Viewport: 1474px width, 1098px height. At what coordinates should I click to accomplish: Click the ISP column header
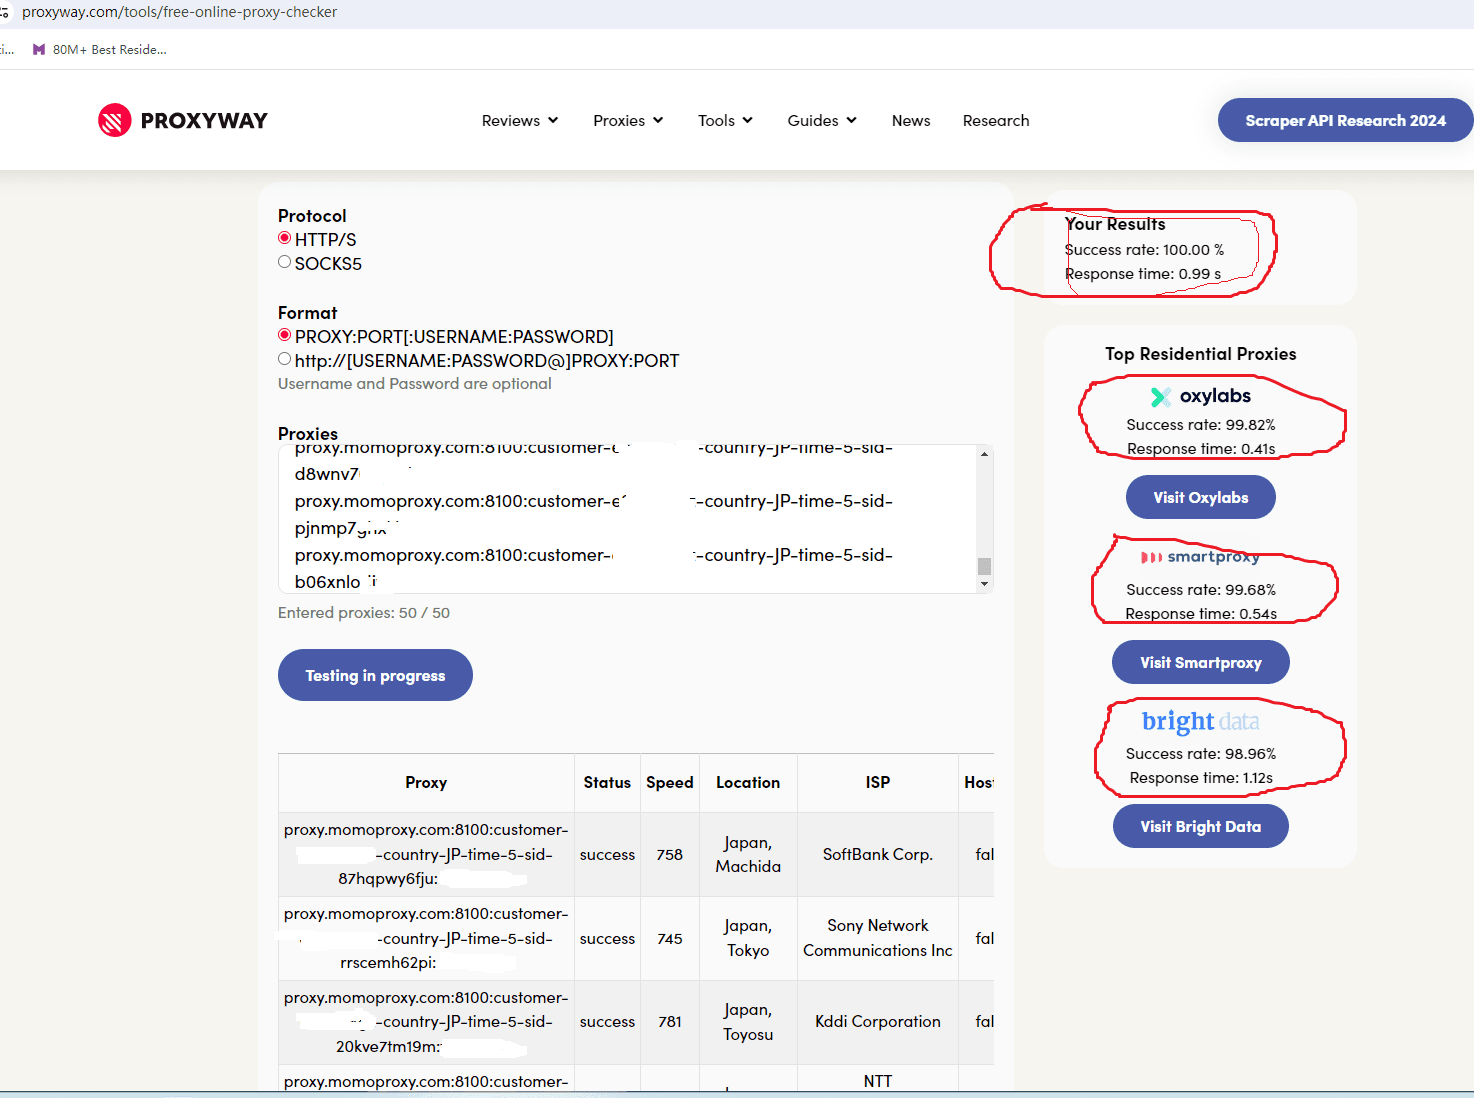[877, 782]
